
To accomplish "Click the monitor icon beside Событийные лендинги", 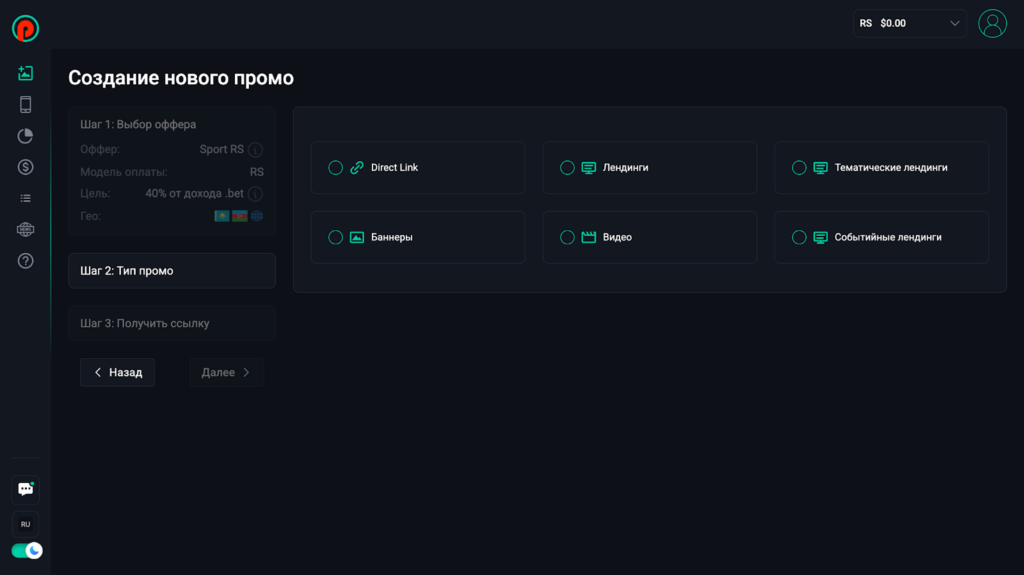I will pyautogui.click(x=820, y=237).
